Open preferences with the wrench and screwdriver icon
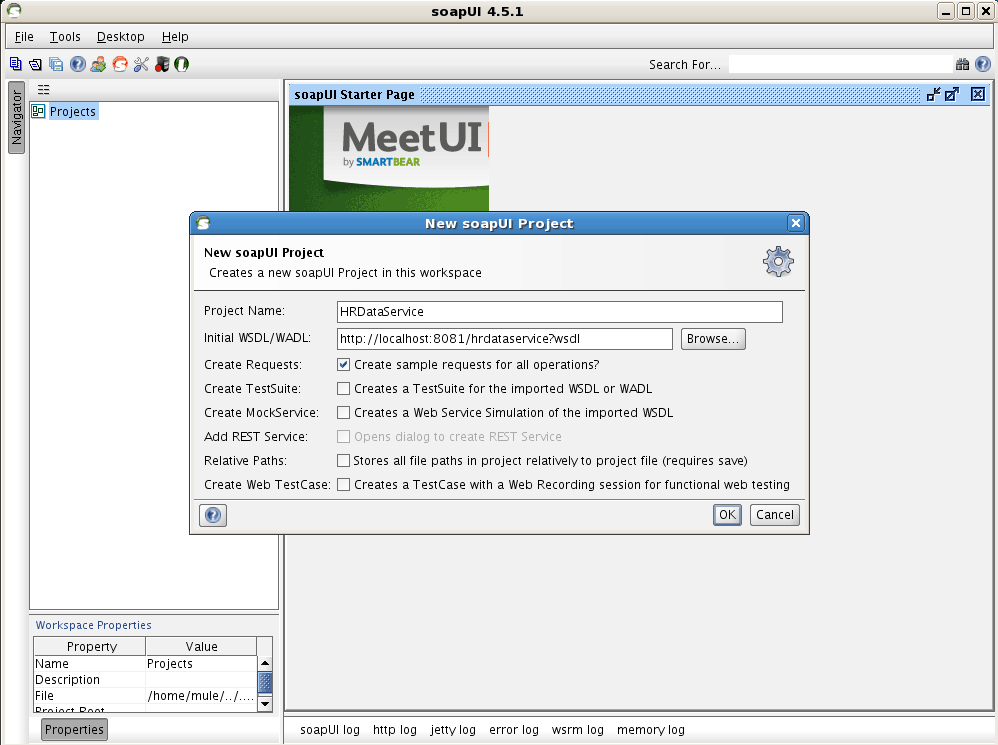 pyautogui.click(x=141, y=64)
